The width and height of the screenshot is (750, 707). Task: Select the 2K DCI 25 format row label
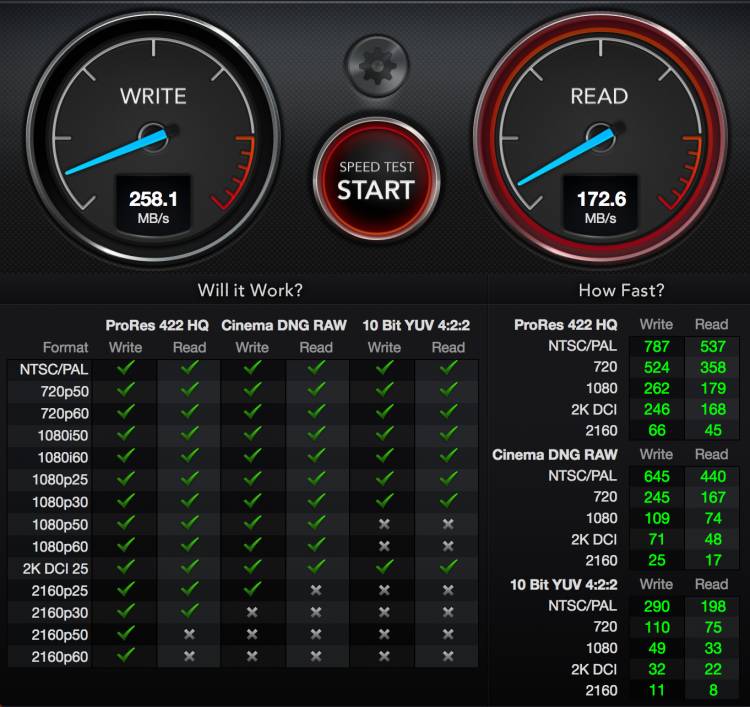click(x=55, y=568)
